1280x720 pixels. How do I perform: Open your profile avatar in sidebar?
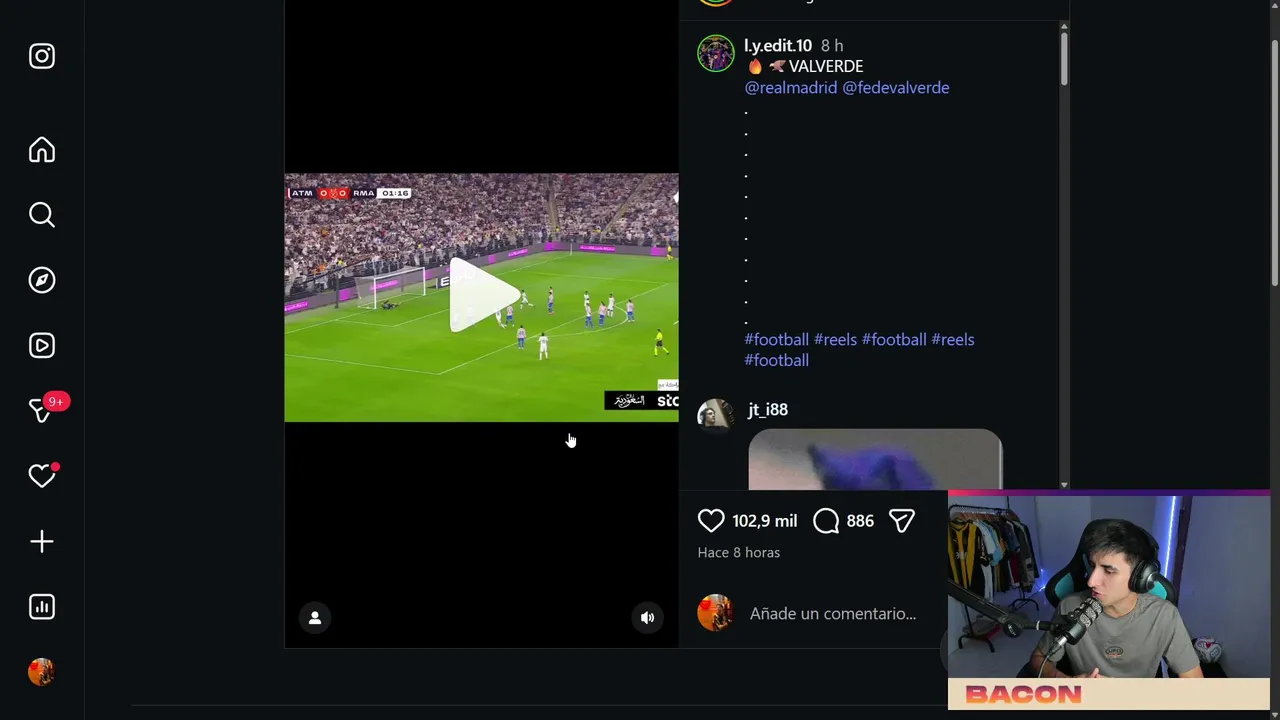tap(42, 672)
